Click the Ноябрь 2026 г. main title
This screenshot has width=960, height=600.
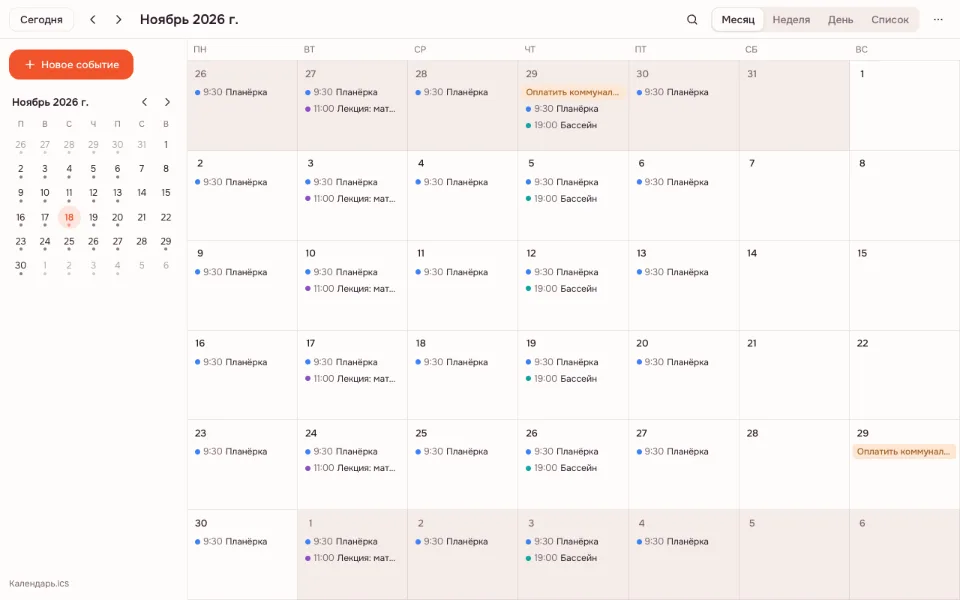189,20
